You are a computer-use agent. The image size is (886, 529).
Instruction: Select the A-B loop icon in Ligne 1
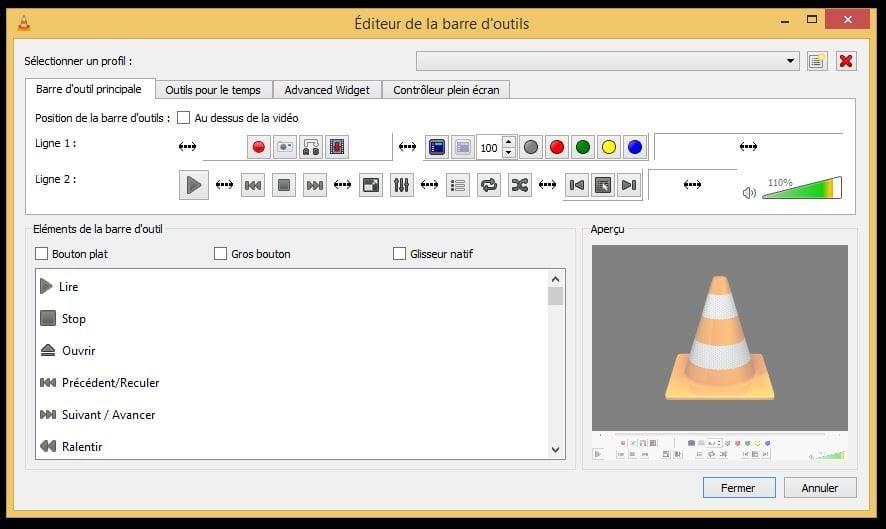coord(311,148)
